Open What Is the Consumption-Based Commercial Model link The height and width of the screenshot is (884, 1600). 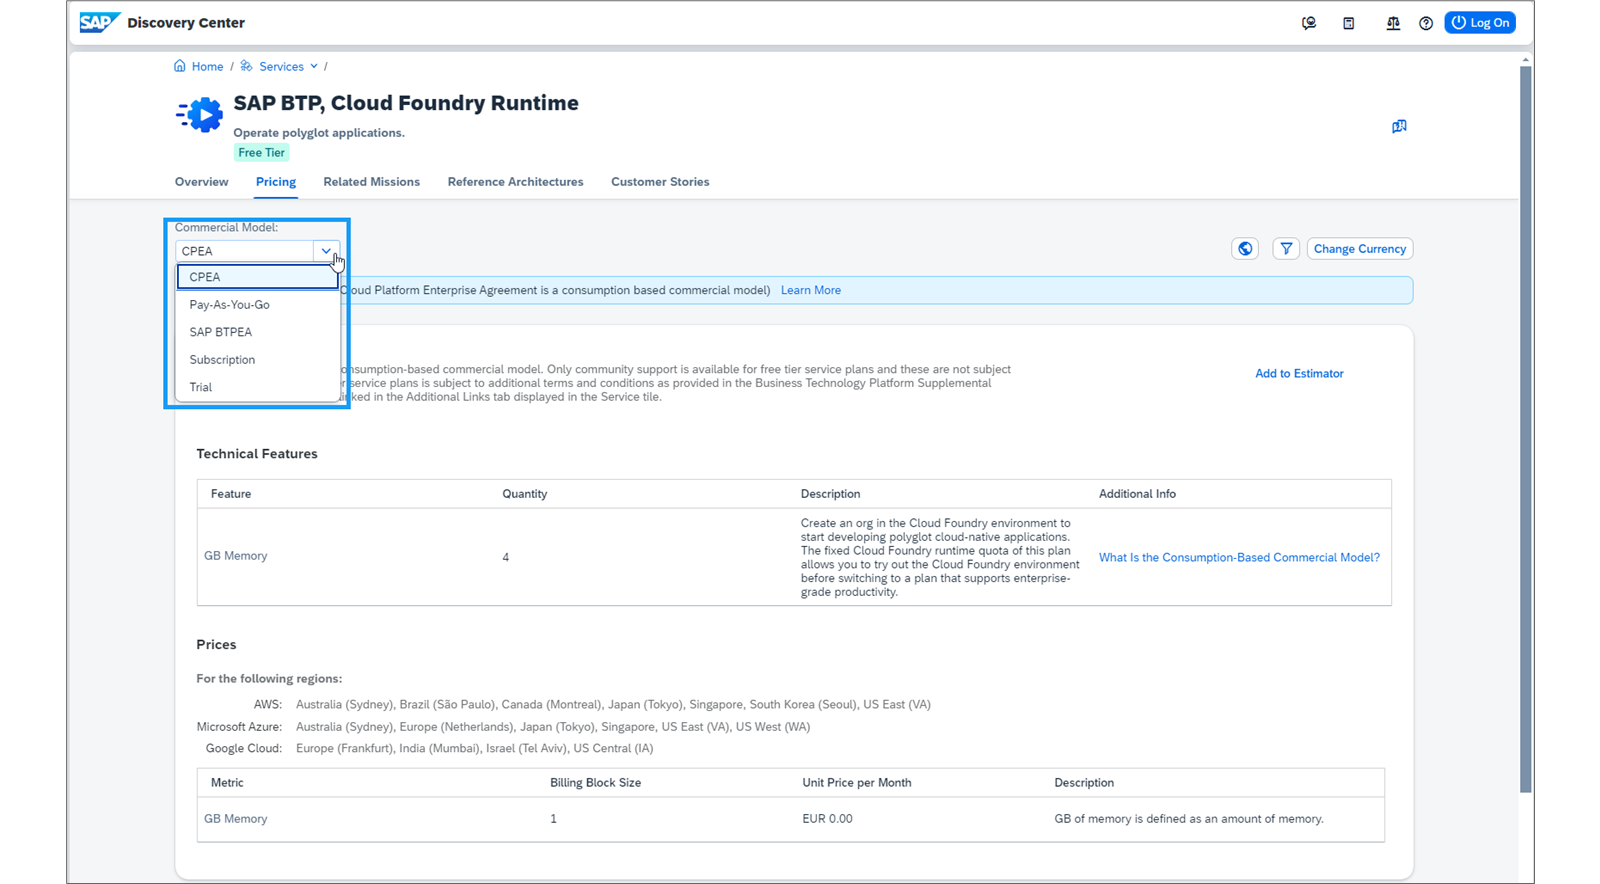click(x=1239, y=557)
